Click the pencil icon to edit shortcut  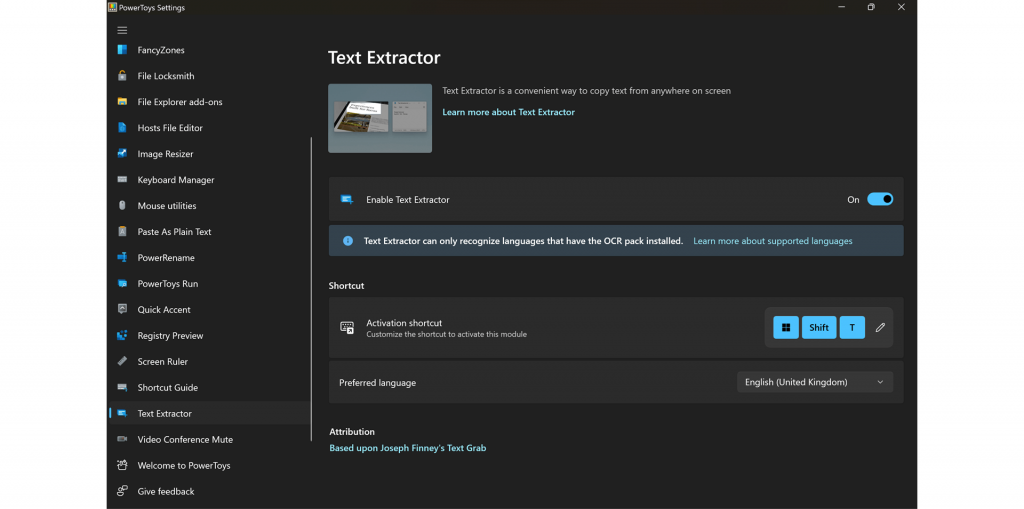[x=880, y=327]
